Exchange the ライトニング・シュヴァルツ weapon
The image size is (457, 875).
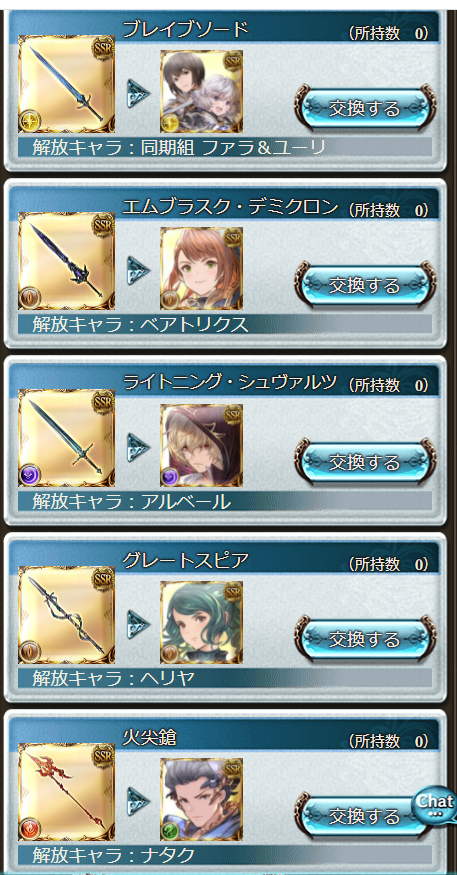(364, 462)
